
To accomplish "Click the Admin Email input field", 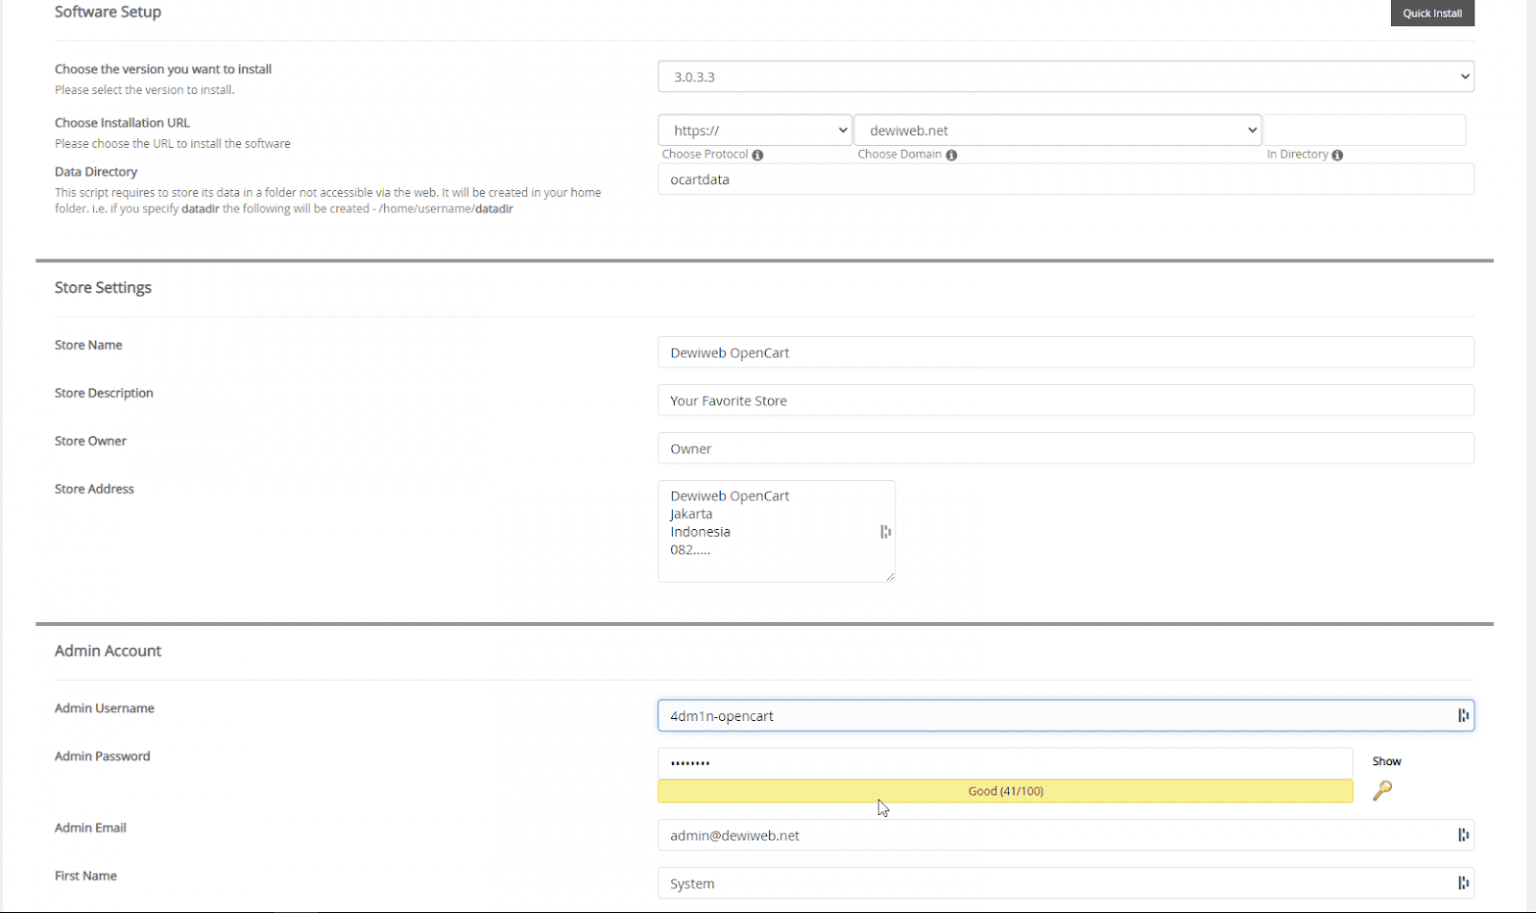I will pos(1066,835).
